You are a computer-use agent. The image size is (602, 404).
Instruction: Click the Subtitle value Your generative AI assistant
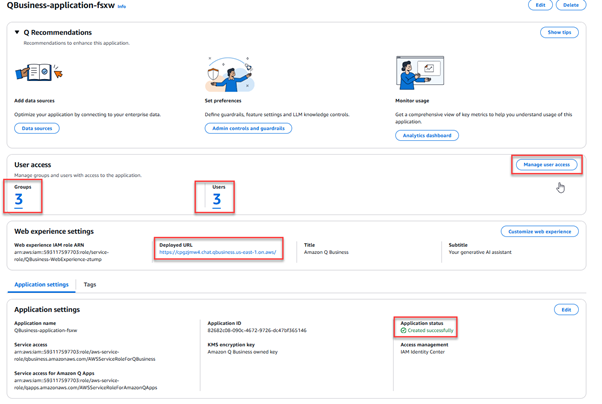click(480, 252)
